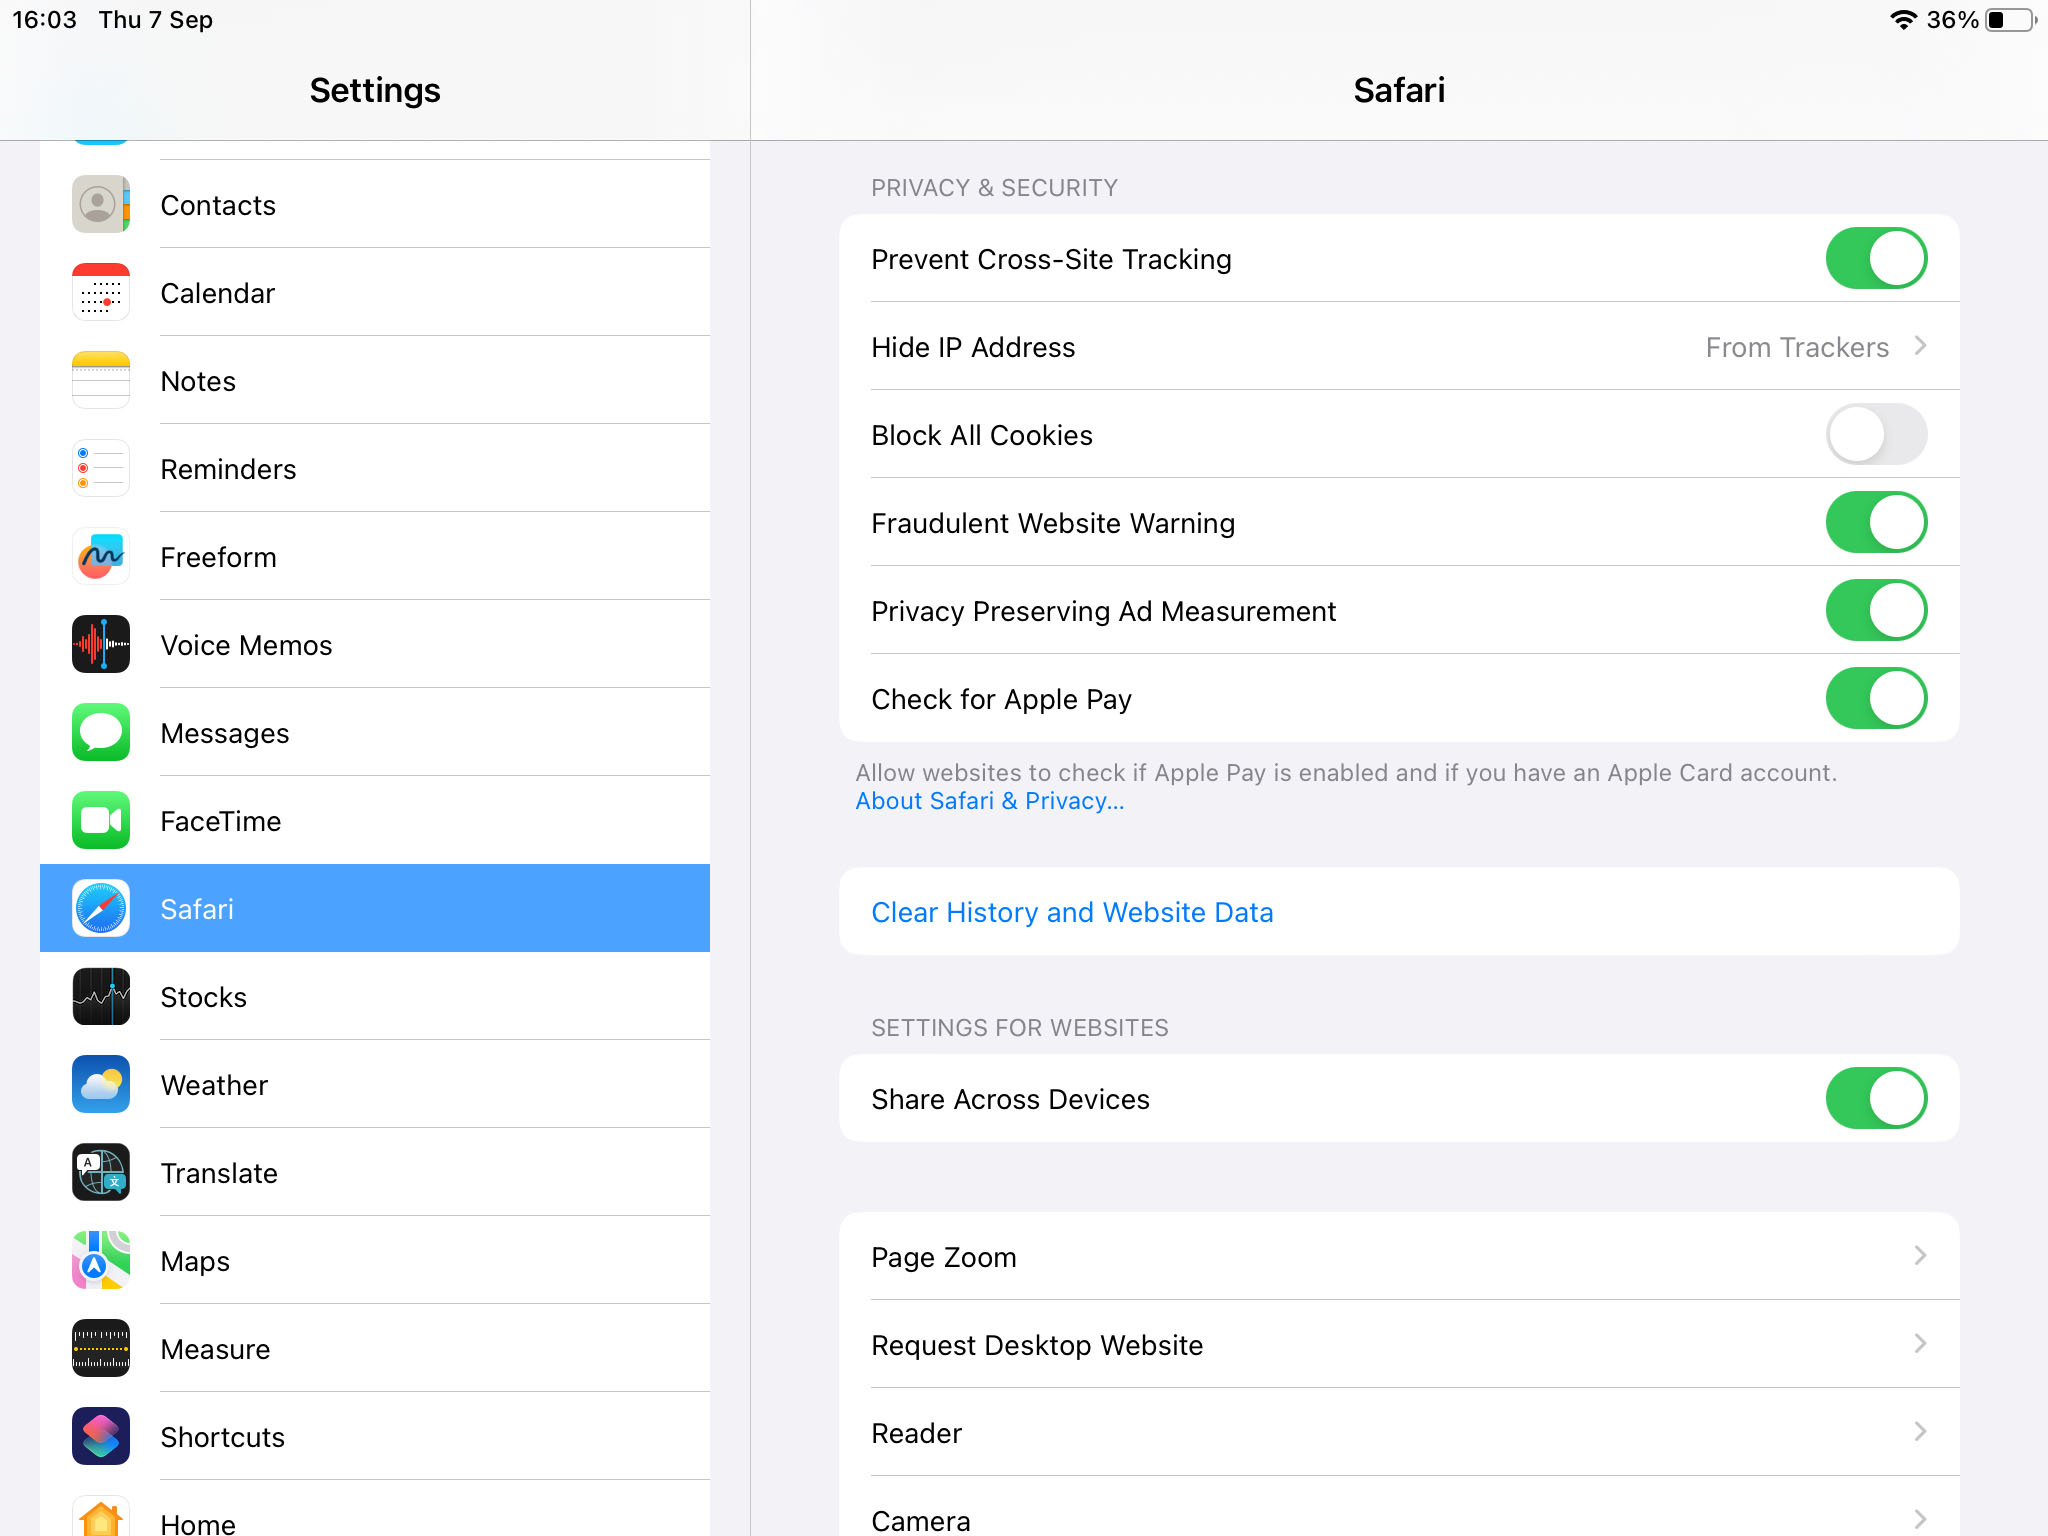Screen dimensions: 2048x1536
Task: Disable Fraudulent Website Warning toggle
Action: pos(1875,521)
